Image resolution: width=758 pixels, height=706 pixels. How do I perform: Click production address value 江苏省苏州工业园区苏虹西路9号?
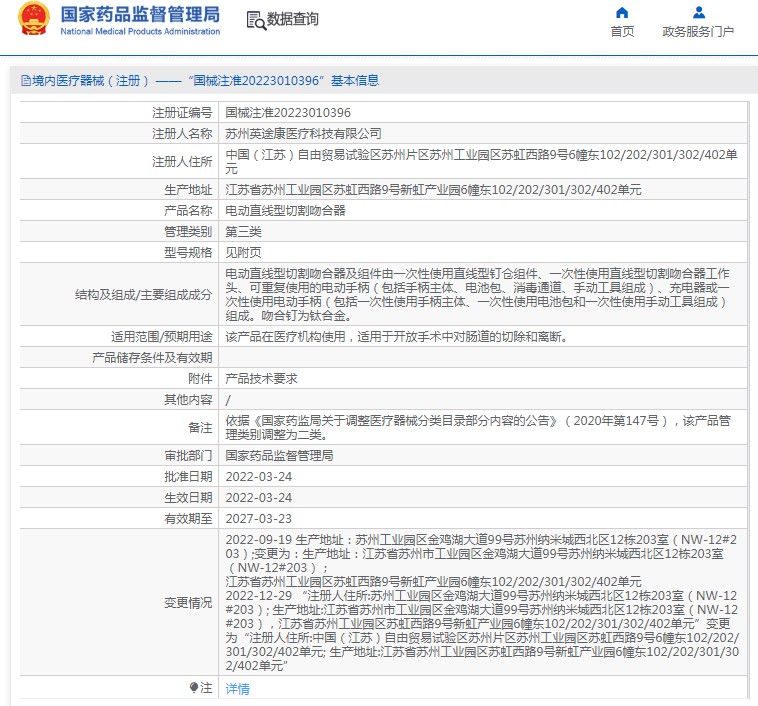coord(434,190)
